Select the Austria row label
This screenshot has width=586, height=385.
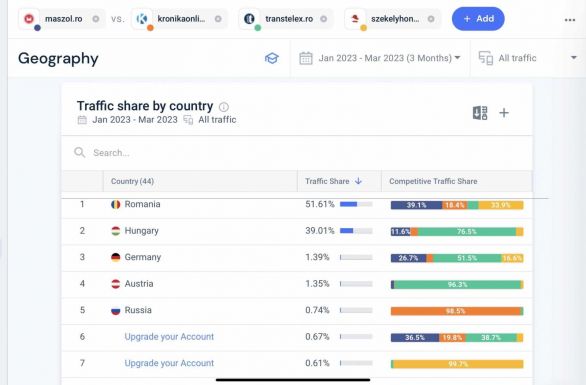point(139,284)
